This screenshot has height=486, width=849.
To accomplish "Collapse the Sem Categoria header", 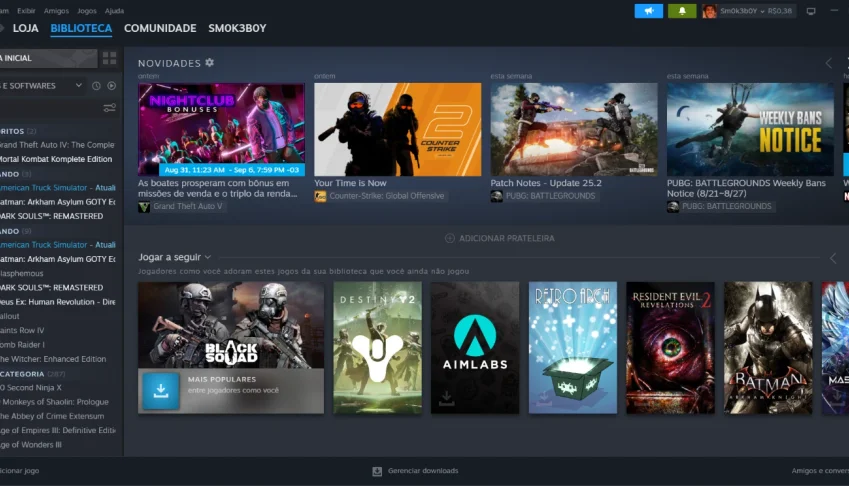I will point(32,373).
